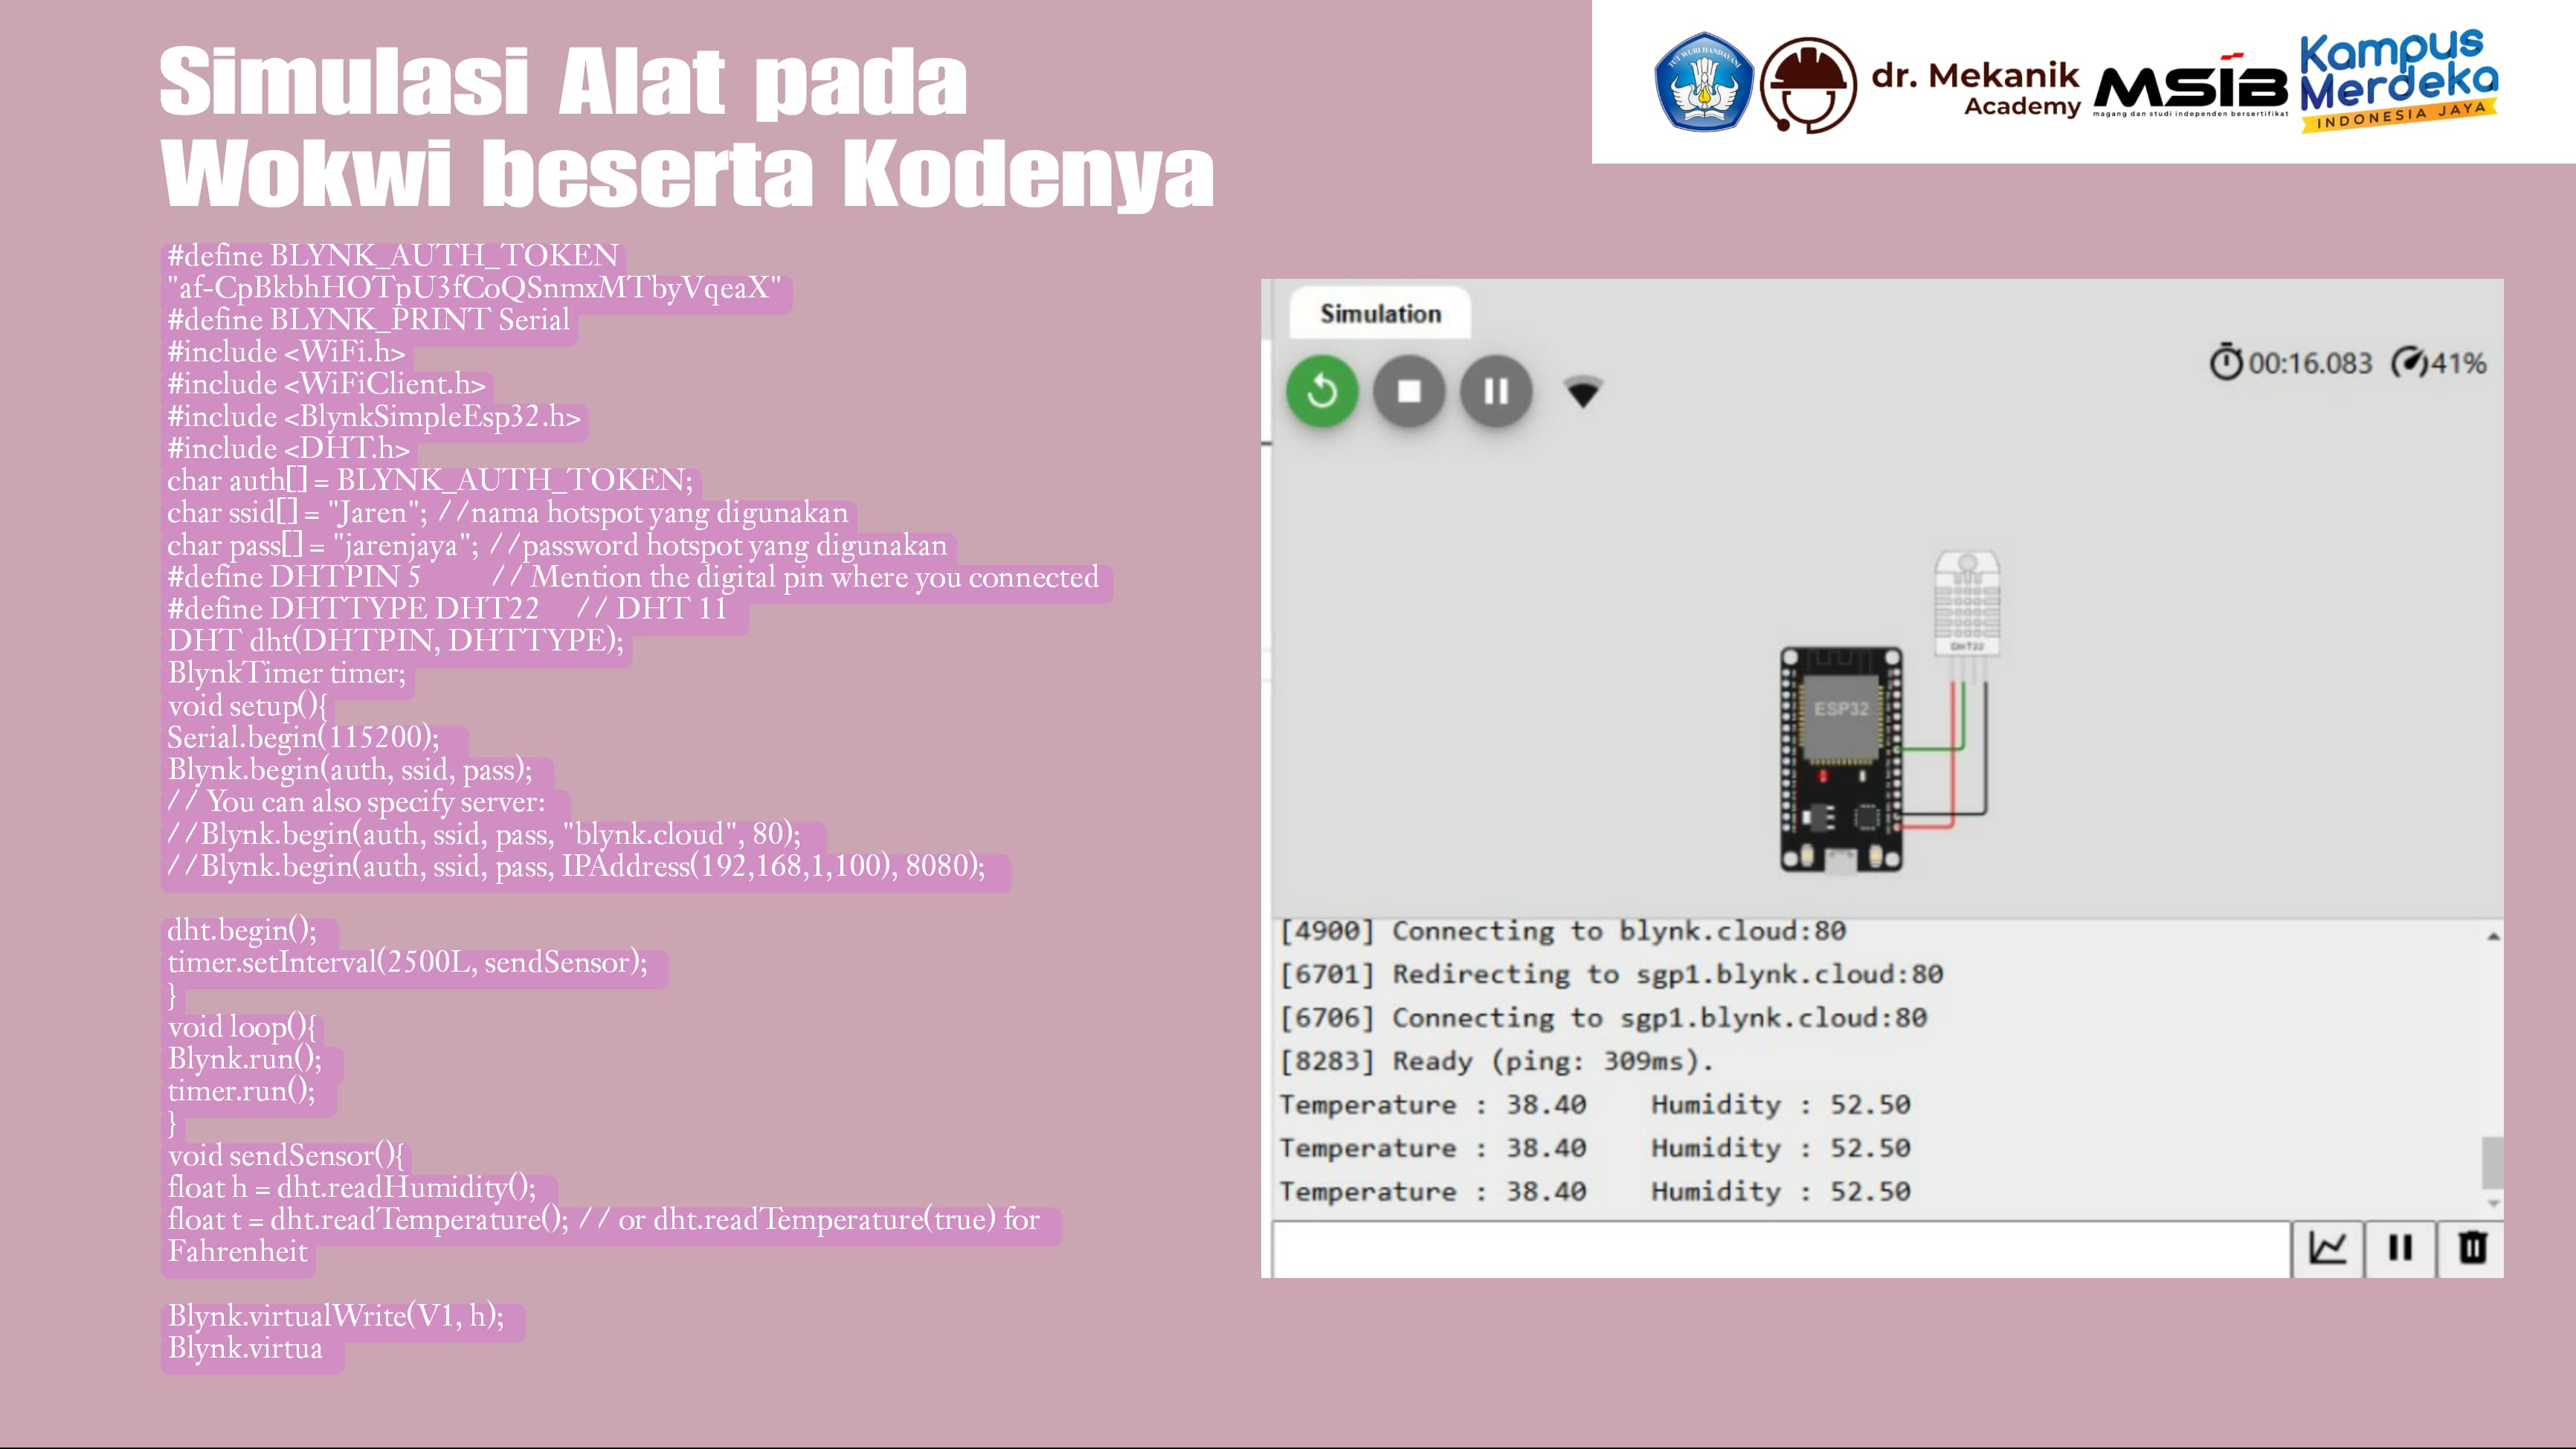Click the Kampus Merdeka logo
This screenshot has width=2576, height=1449.
coord(2399,81)
